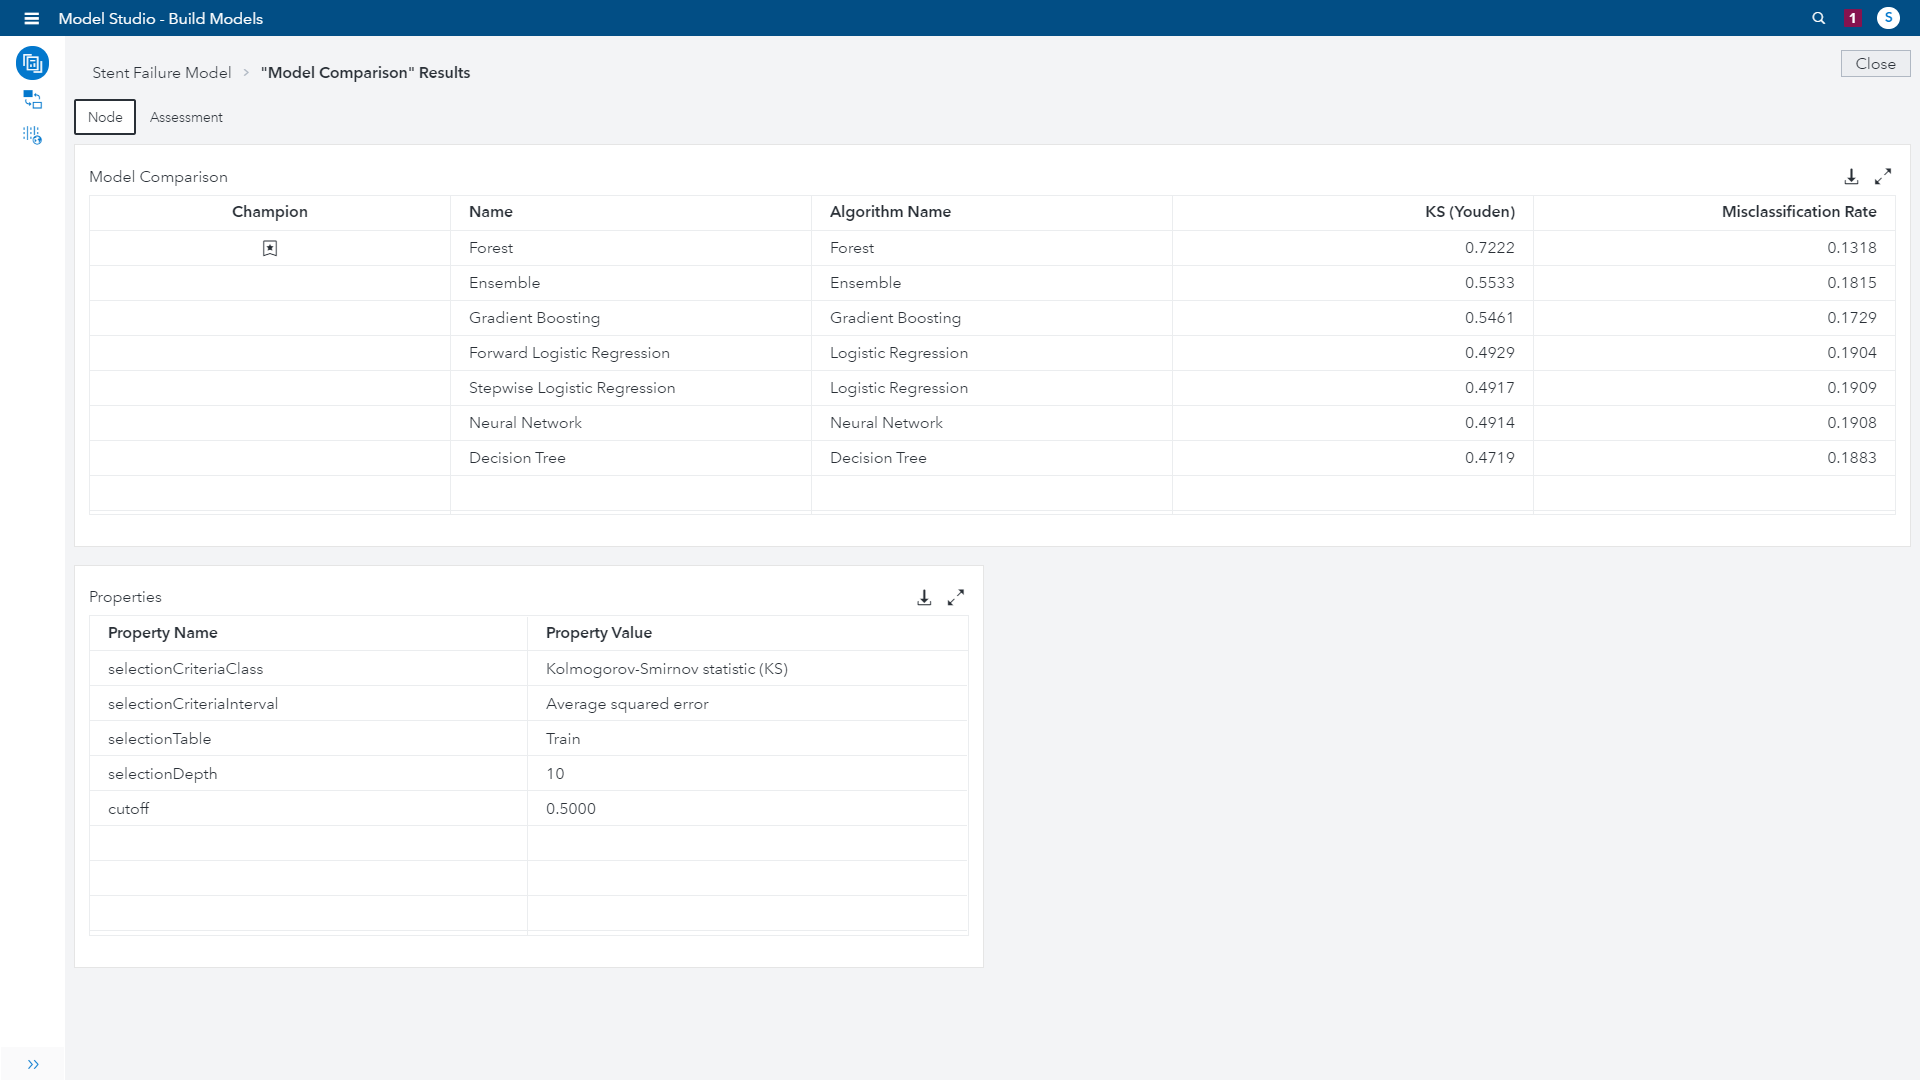This screenshot has width=1920, height=1080.
Task: Open the Pipelines icon in sidebar
Action: pyautogui.click(x=32, y=99)
